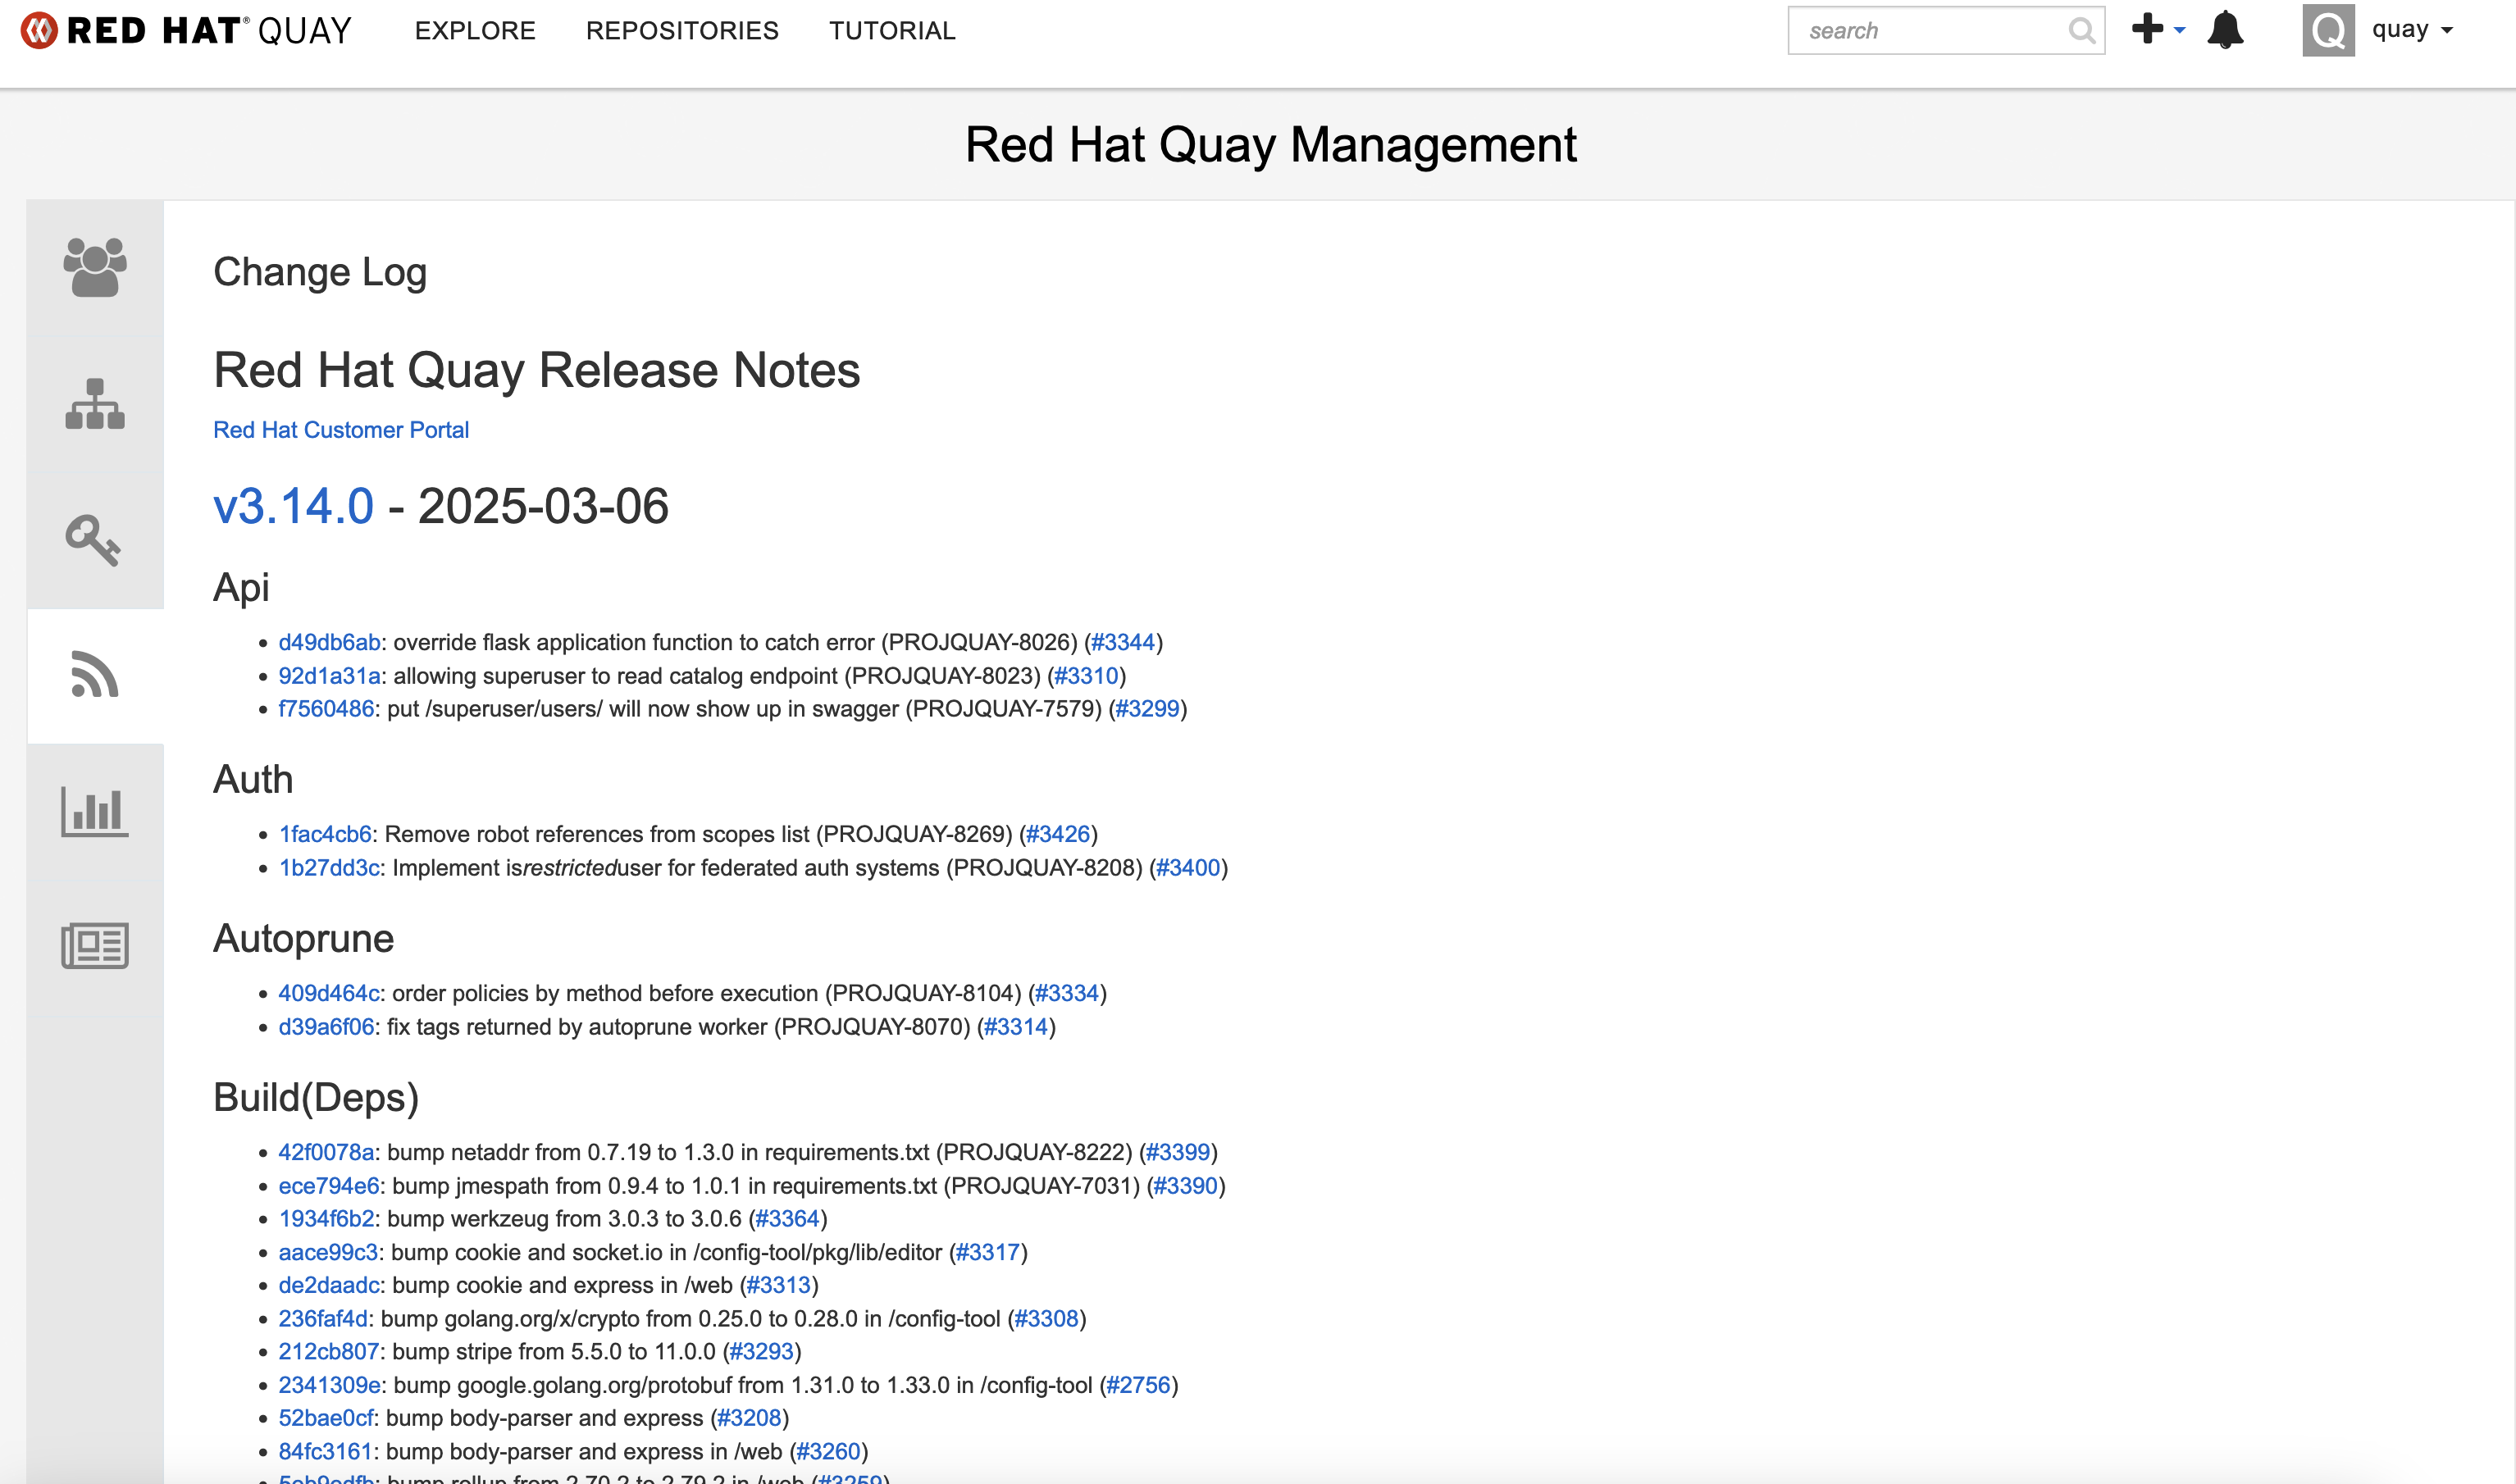
Task: Open the Tutorial menu item
Action: point(892,31)
